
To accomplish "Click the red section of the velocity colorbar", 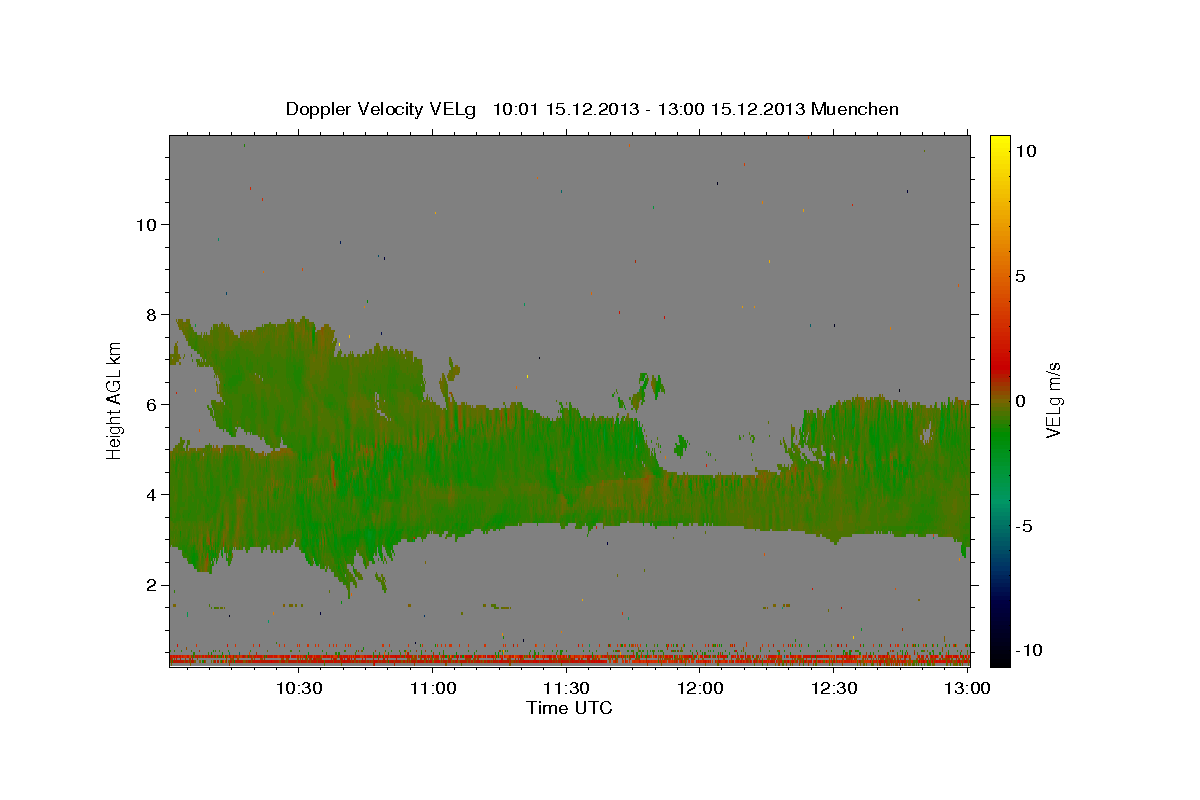I will [x=1000, y=365].
